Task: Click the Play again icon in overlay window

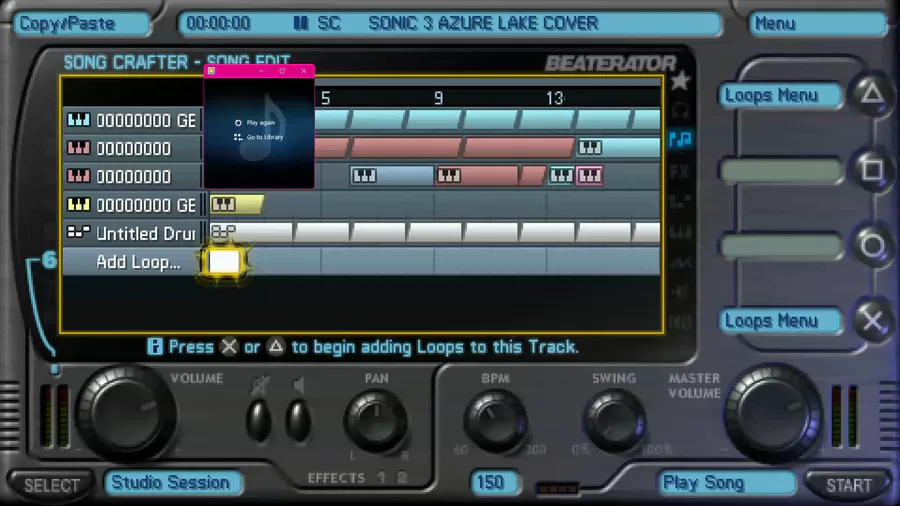Action: click(x=238, y=123)
